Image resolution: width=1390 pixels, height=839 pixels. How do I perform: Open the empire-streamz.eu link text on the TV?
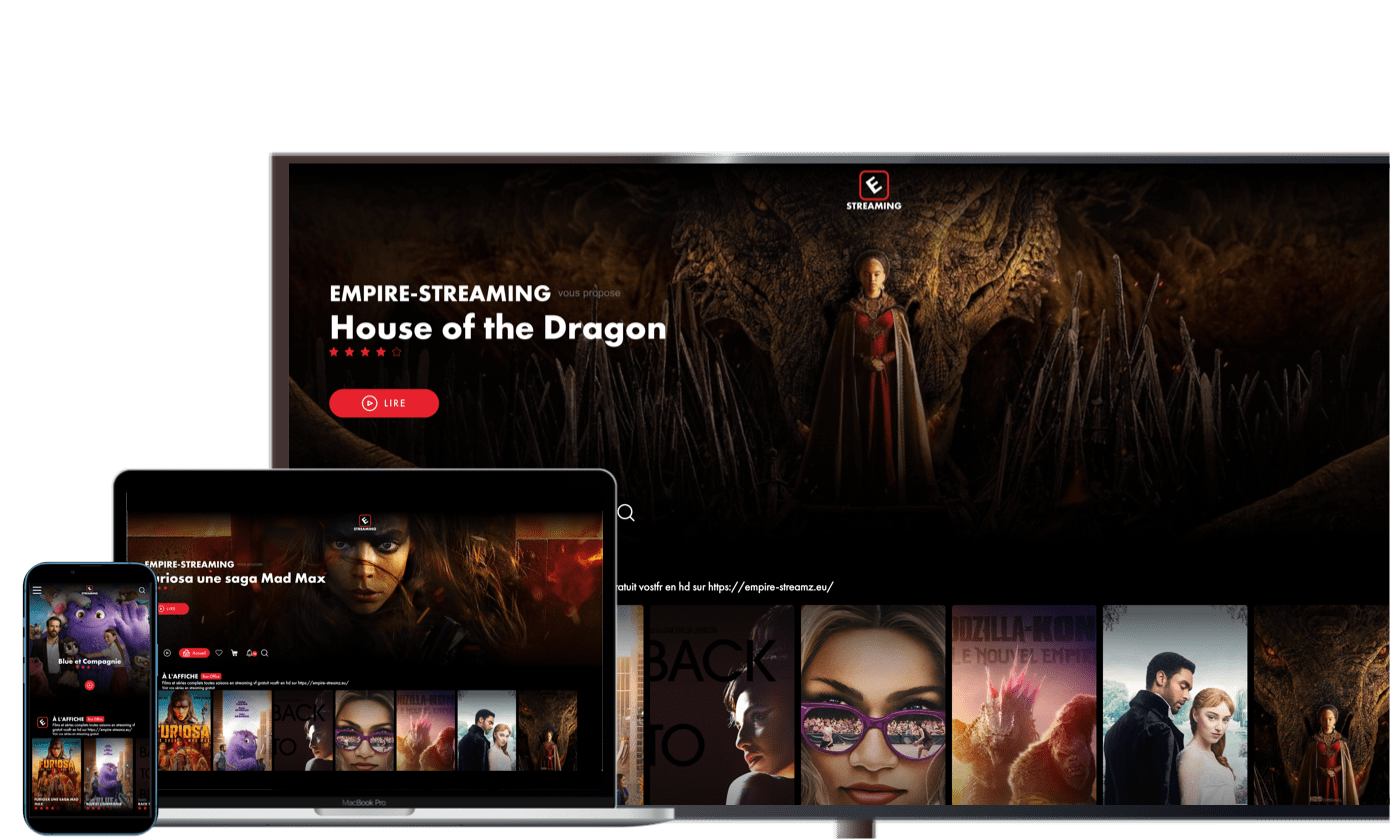[x=770, y=587]
